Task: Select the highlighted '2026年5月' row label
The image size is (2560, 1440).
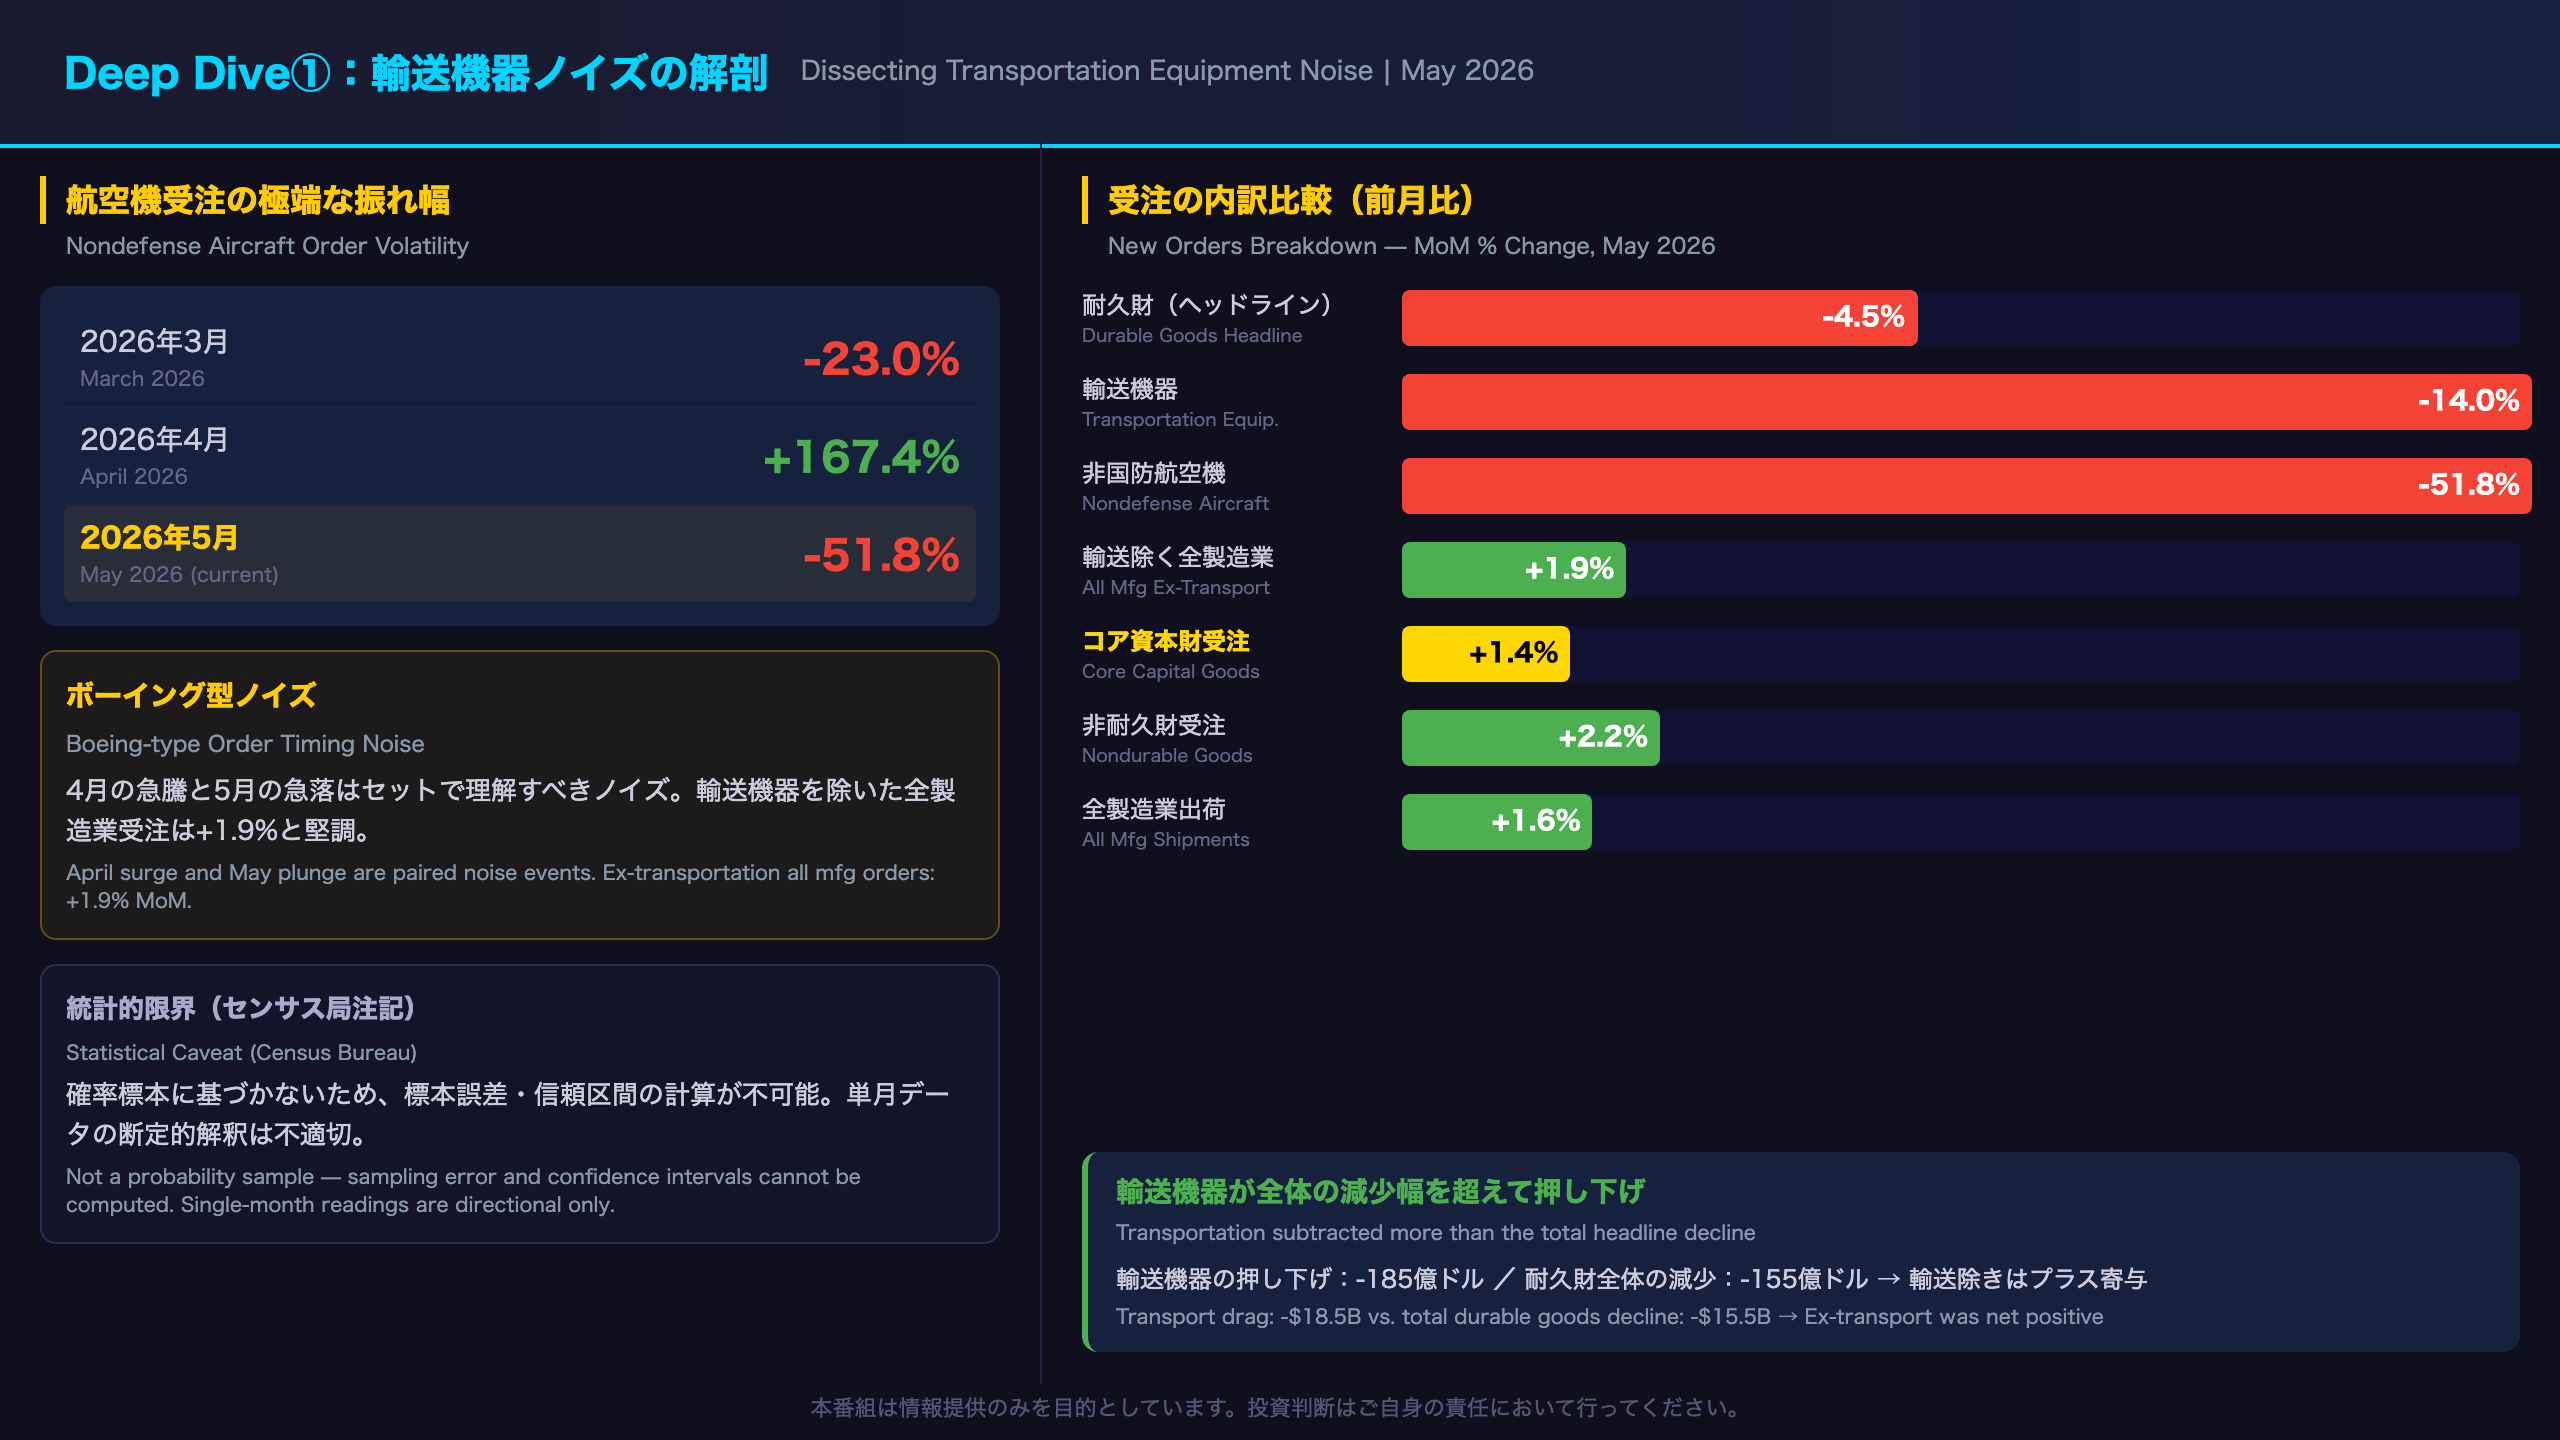Action: pos(159,537)
